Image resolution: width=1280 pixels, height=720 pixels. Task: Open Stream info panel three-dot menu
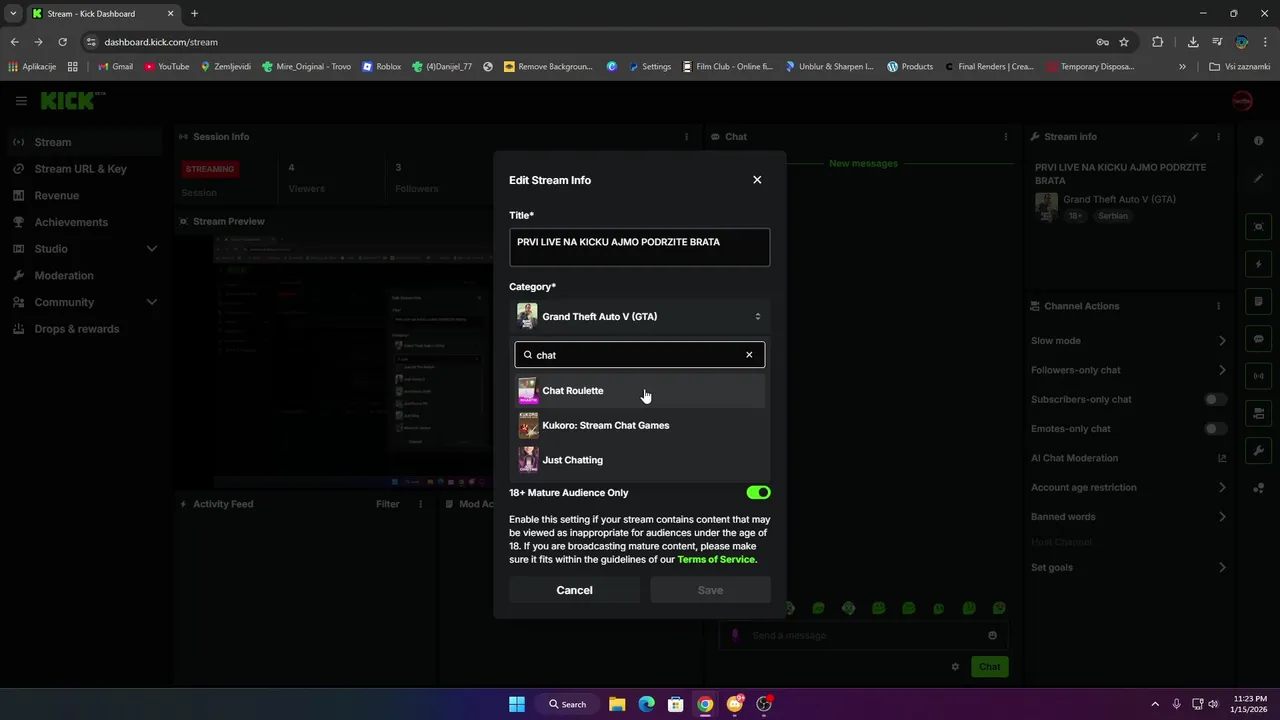pos(1218,137)
